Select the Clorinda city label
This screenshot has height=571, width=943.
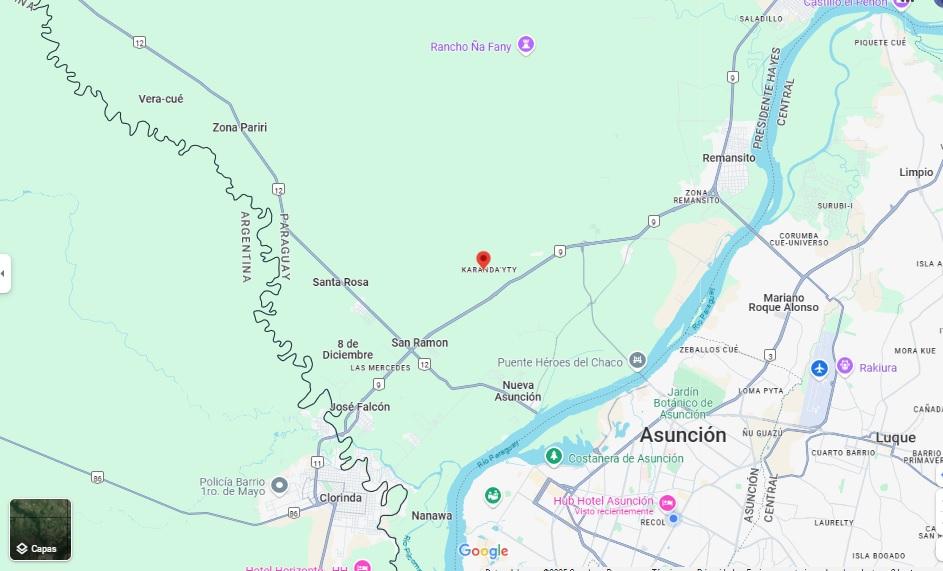(340, 498)
